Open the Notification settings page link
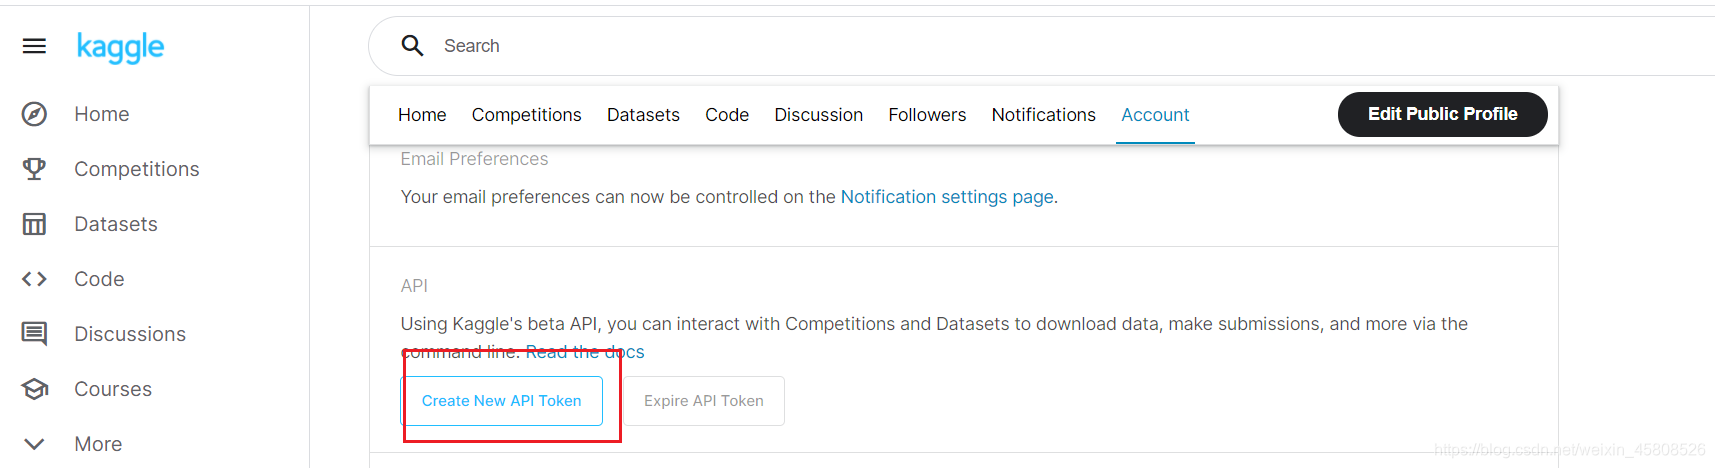 click(946, 197)
